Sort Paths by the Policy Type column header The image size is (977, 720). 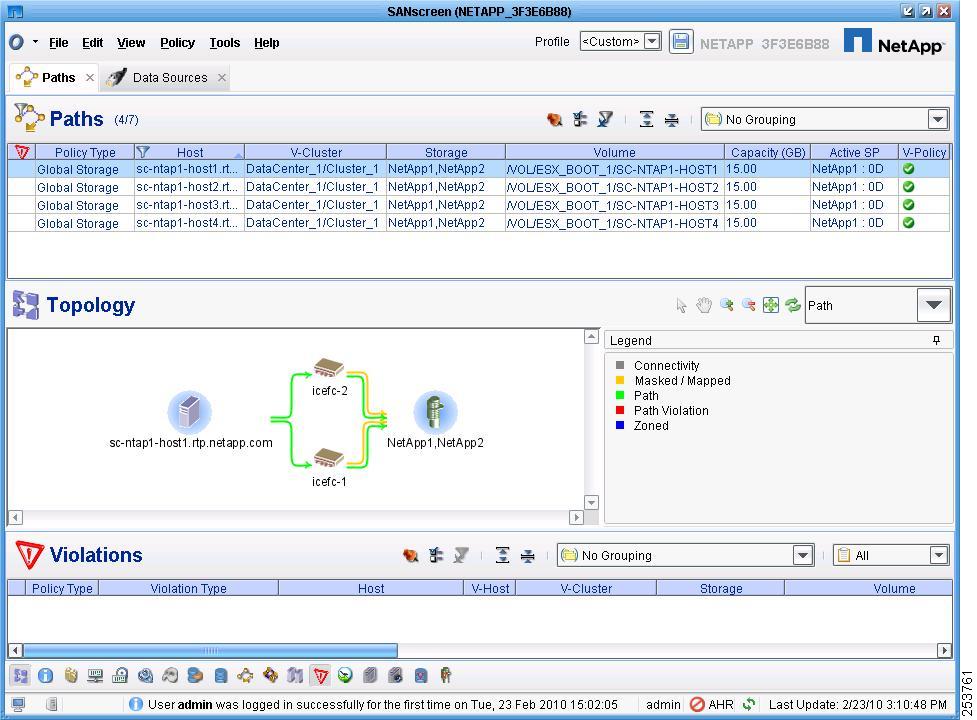point(85,152)
